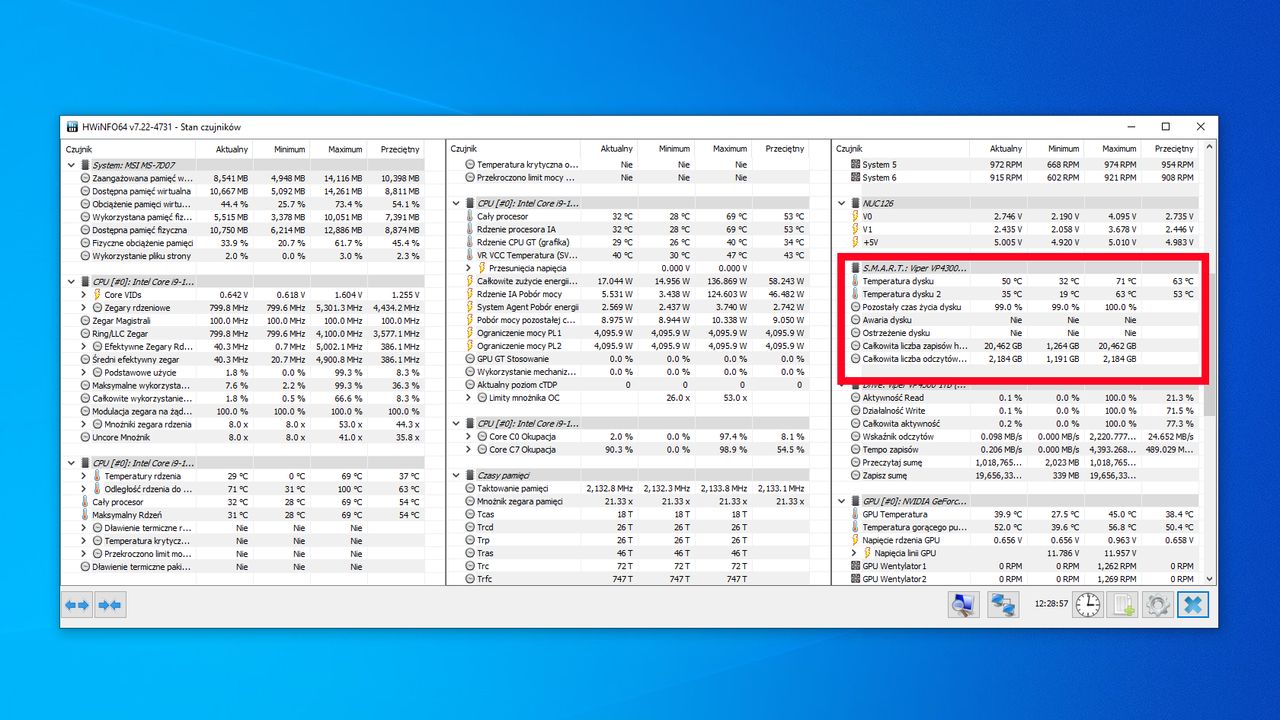The height and width of the screenshot is (720, 1280).
Task: Select Całkowita liczba odczytów row
Action: [x=1017, y=359]
